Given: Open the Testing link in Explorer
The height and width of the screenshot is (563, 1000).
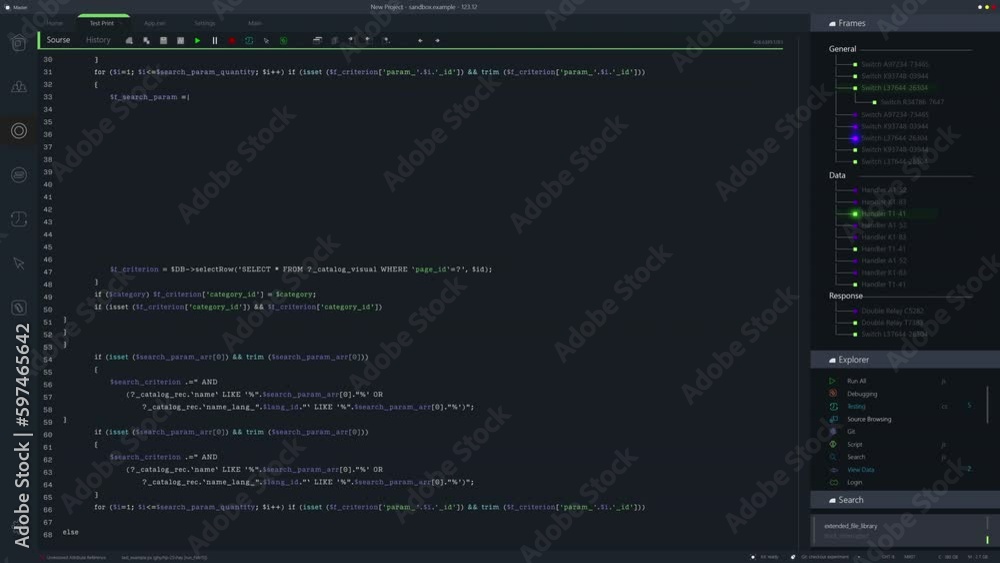Looking at the screenshot, I should (857, 407).
